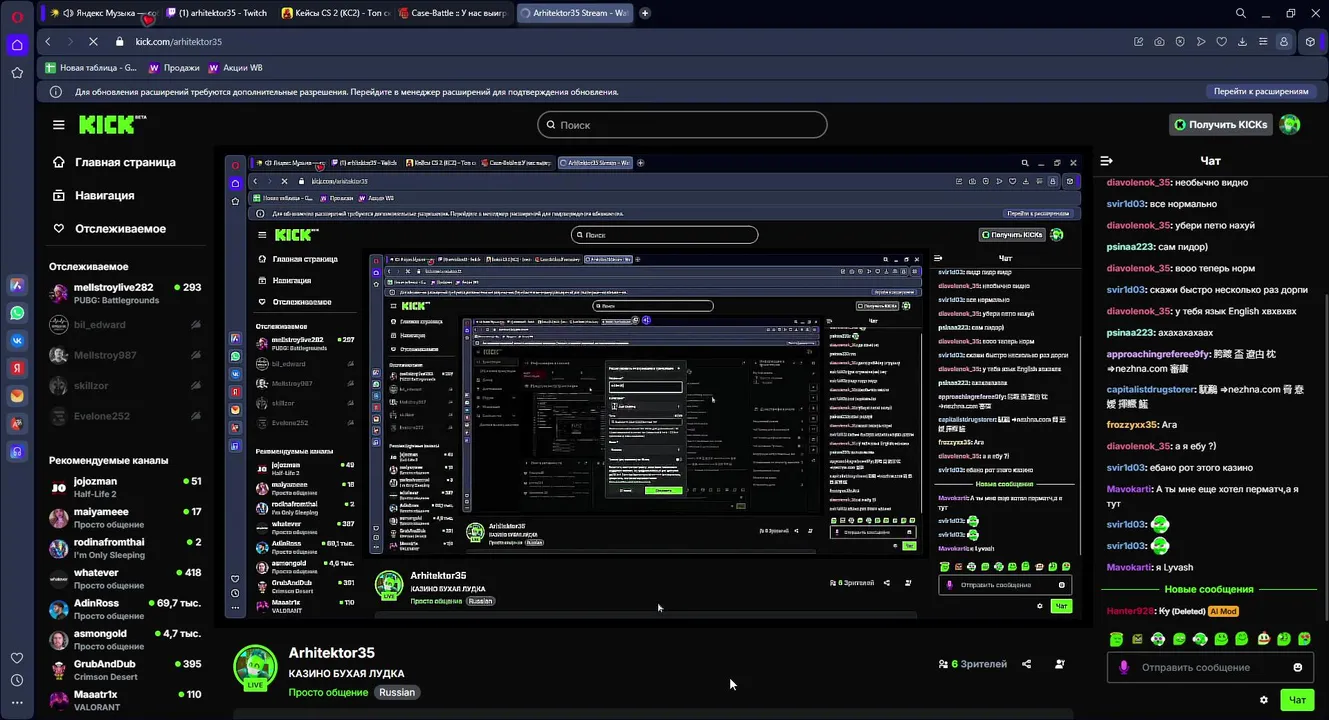Open sidebar heart favorites icon

(x=17, y=658)
